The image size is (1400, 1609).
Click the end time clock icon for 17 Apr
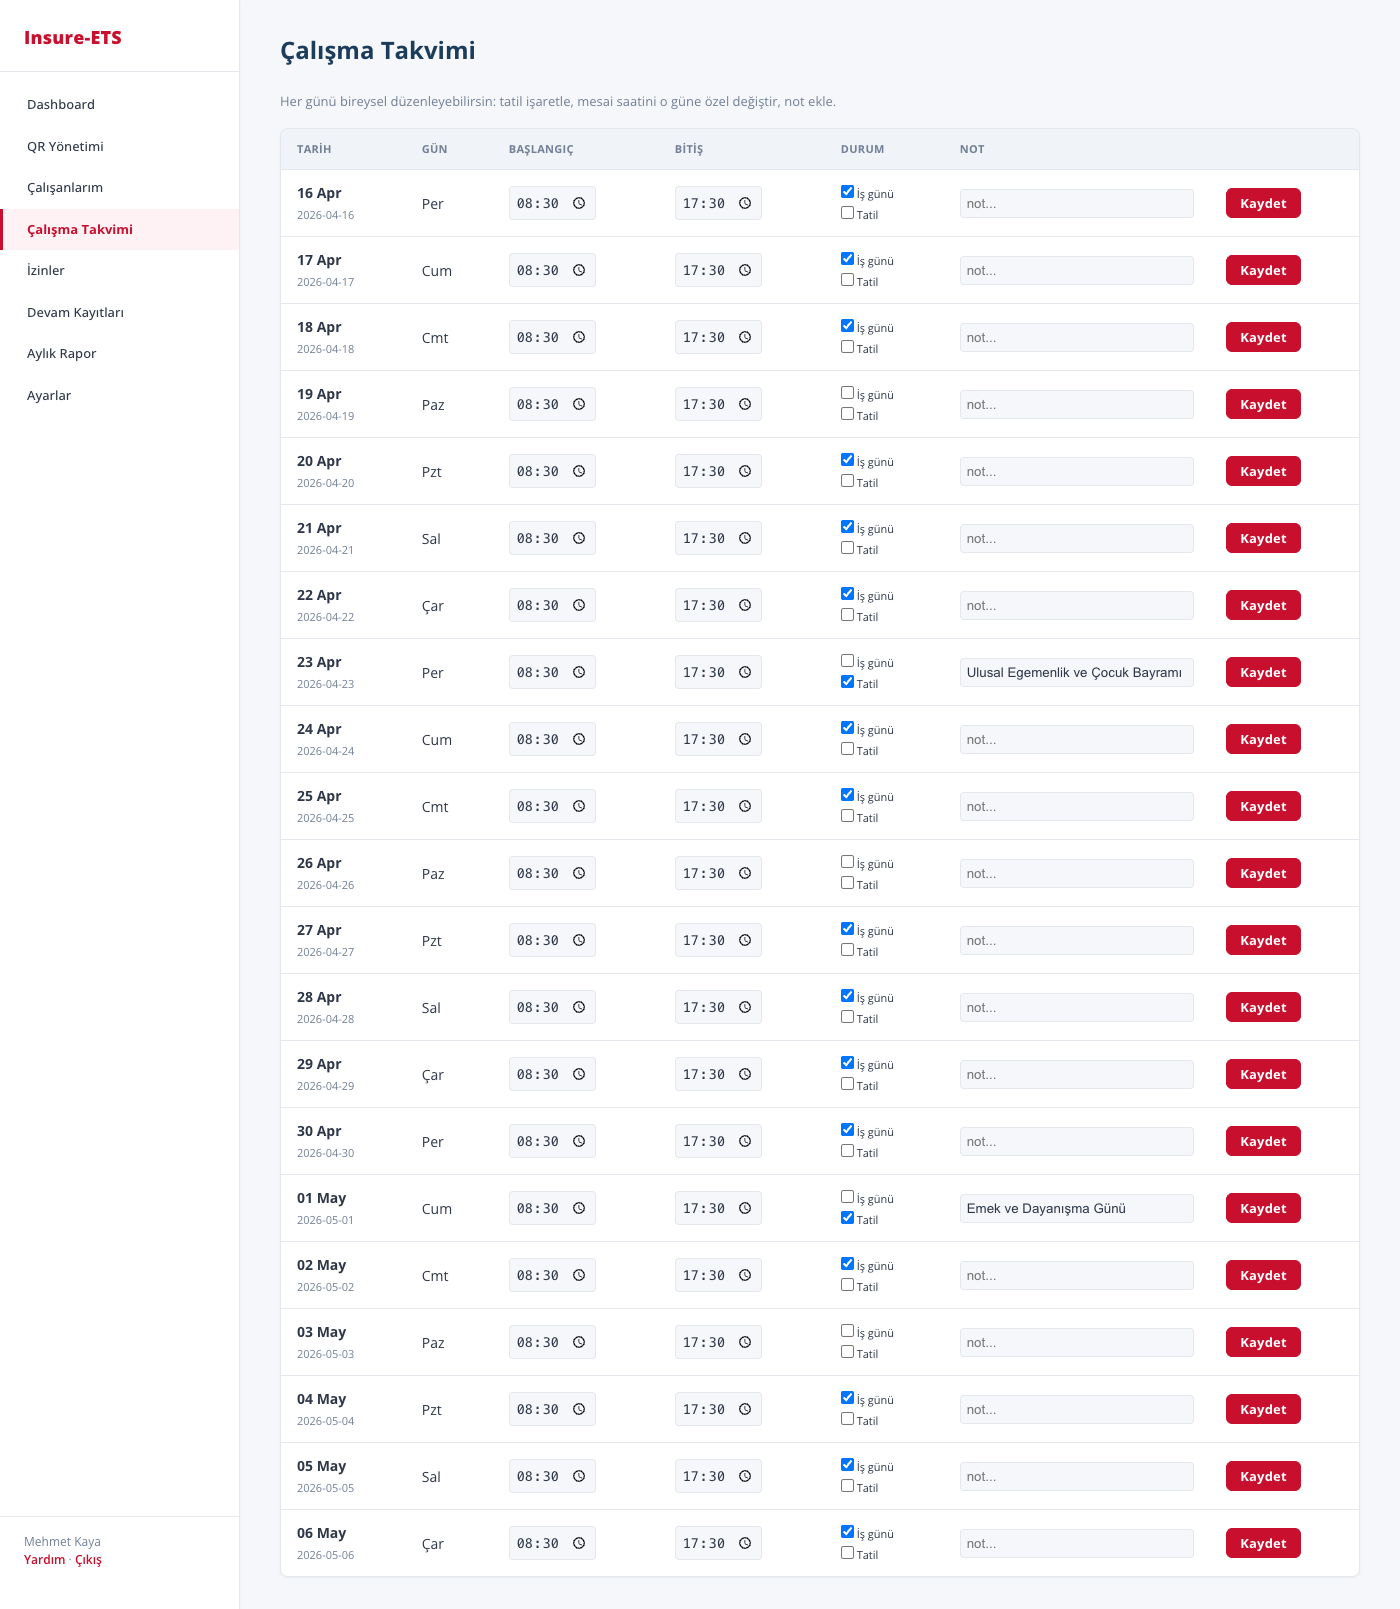pyautogui.click(x=745, y=271)
